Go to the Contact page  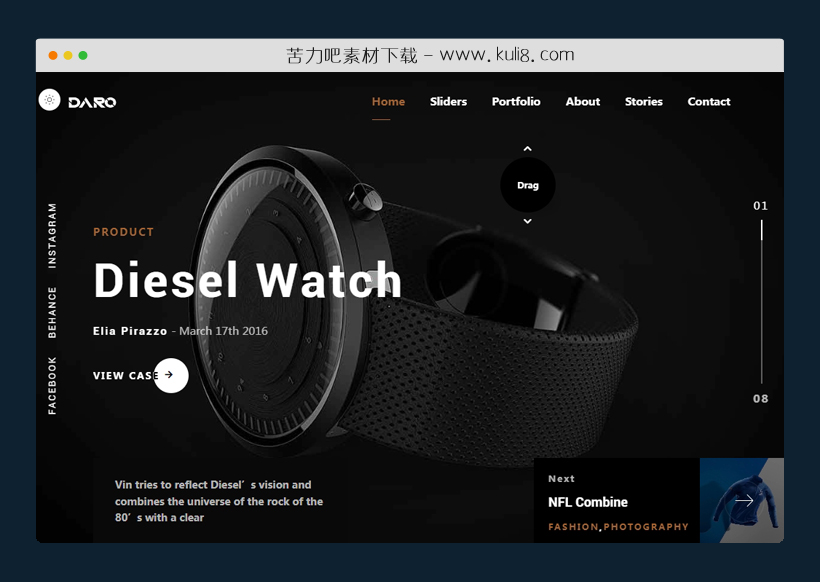click(709, 101)
